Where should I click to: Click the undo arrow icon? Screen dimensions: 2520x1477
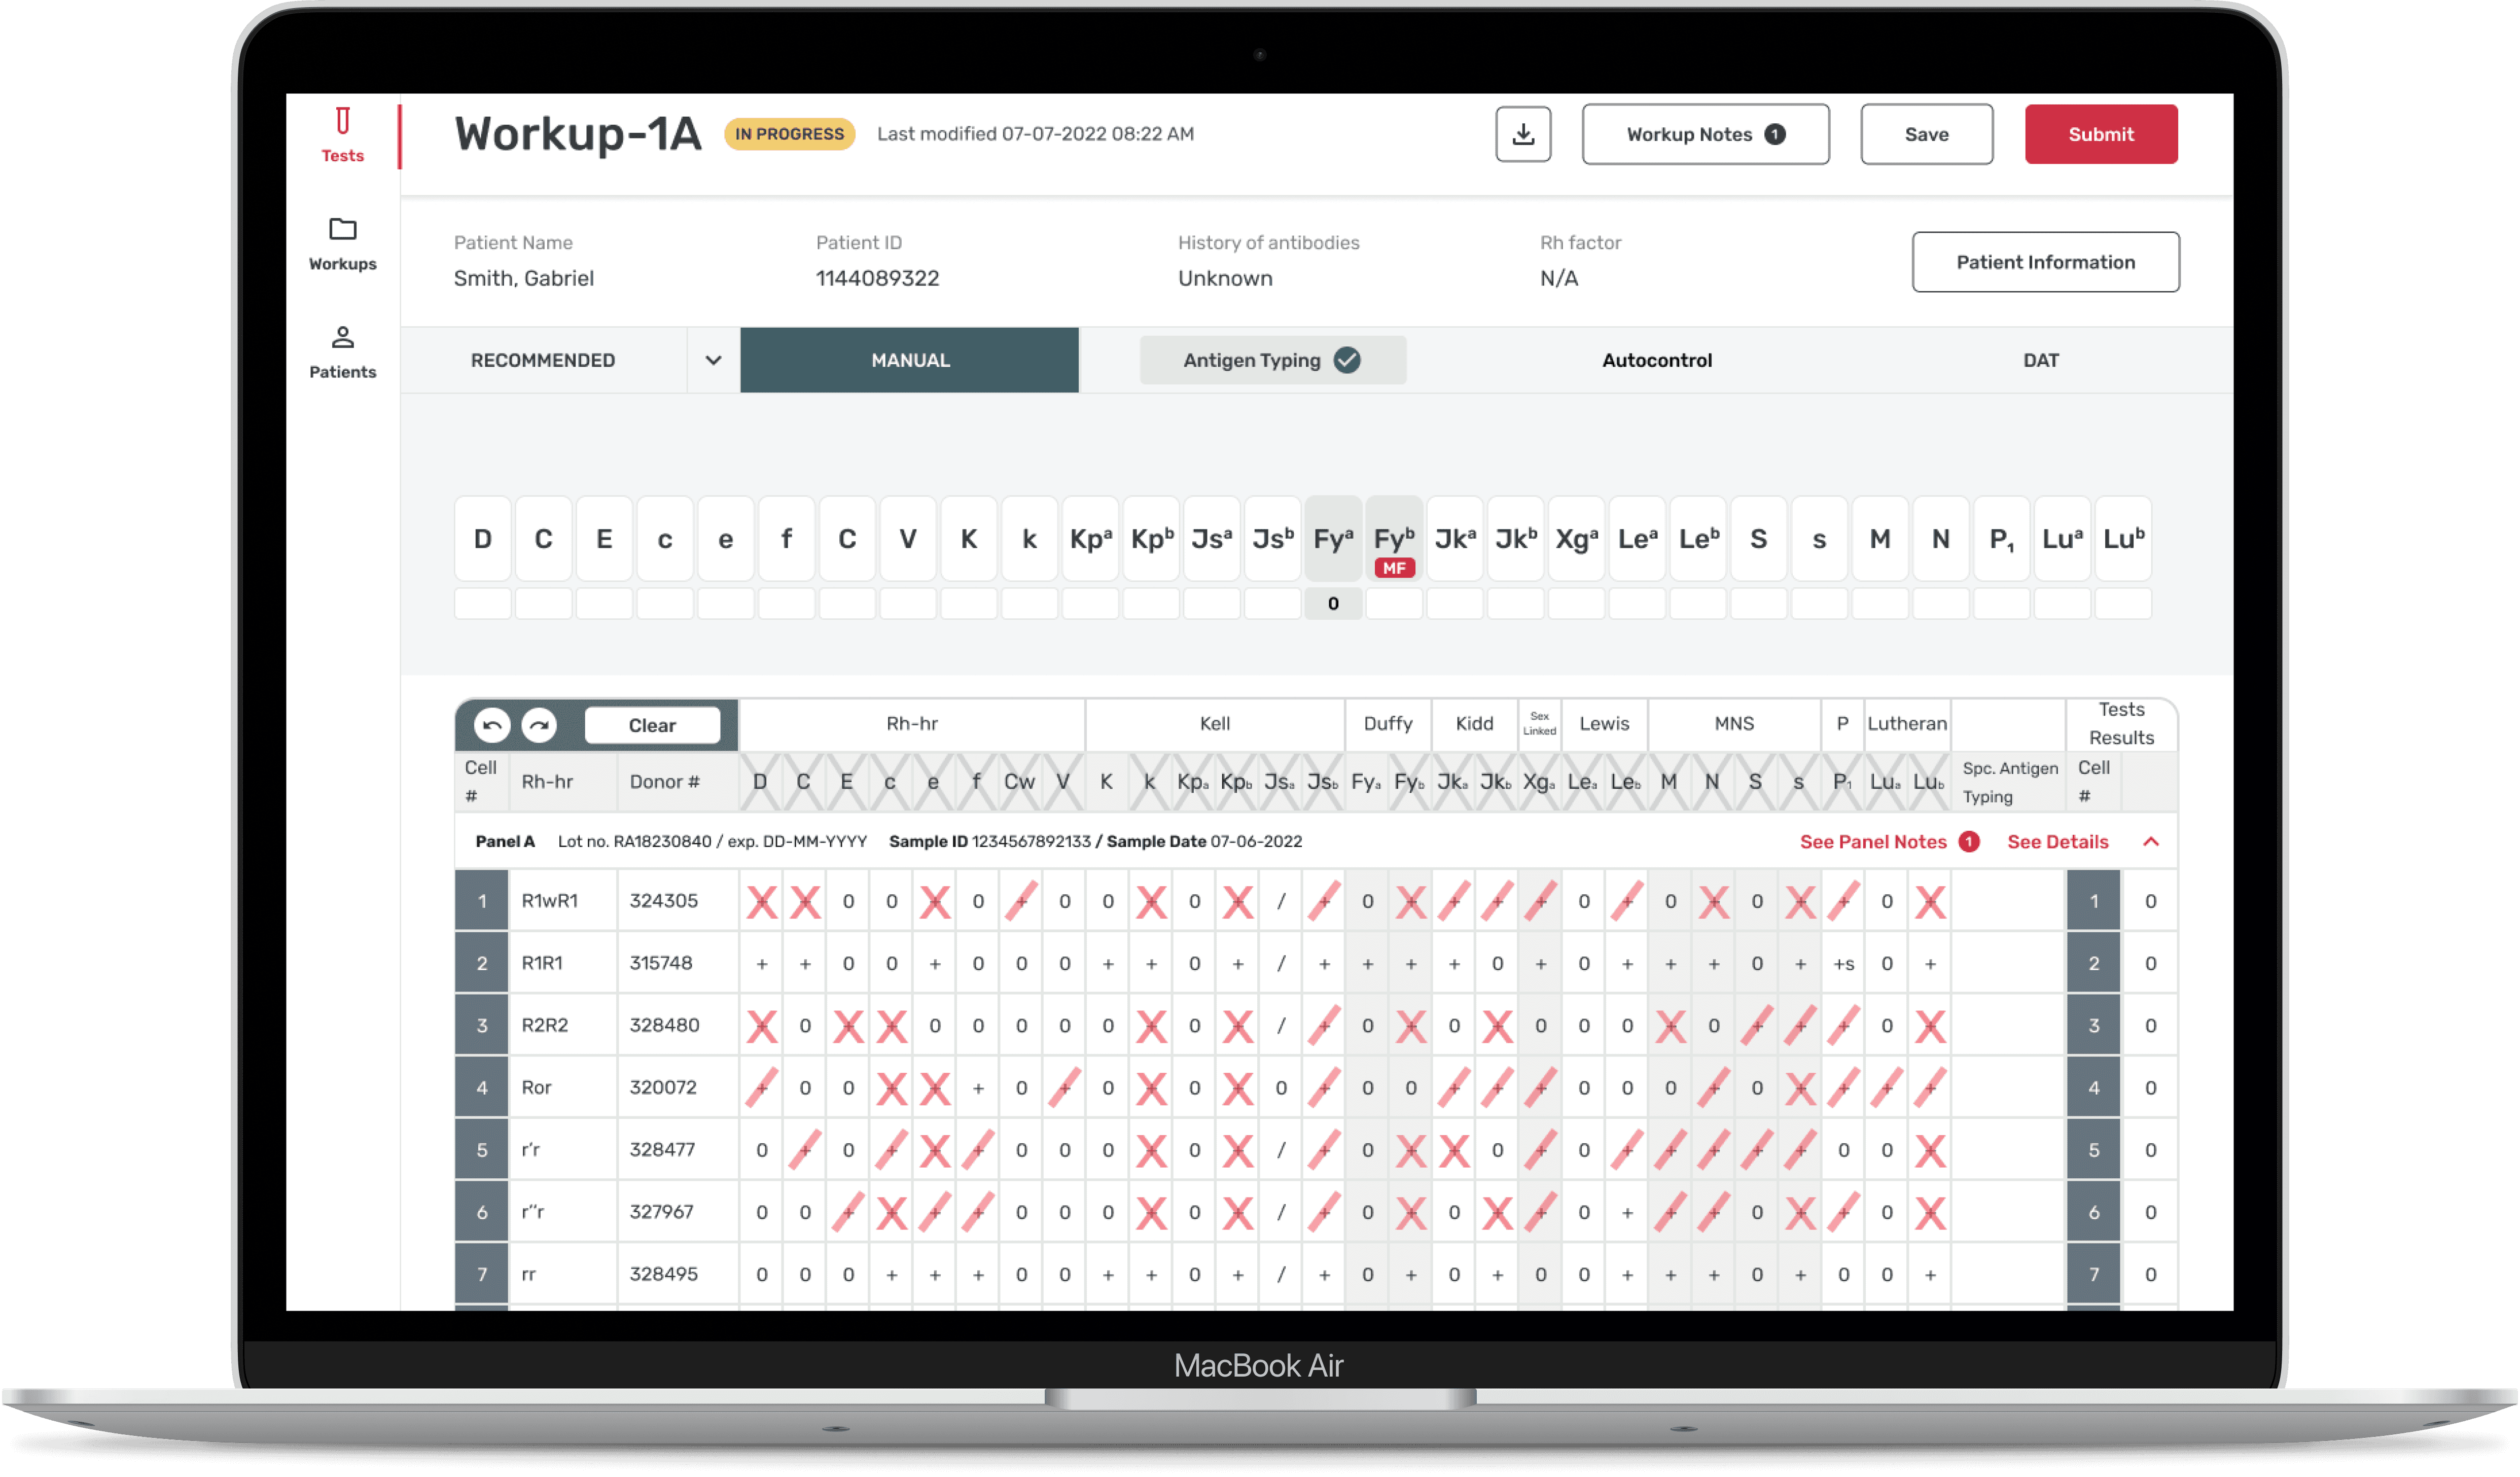tap(492, 725)
